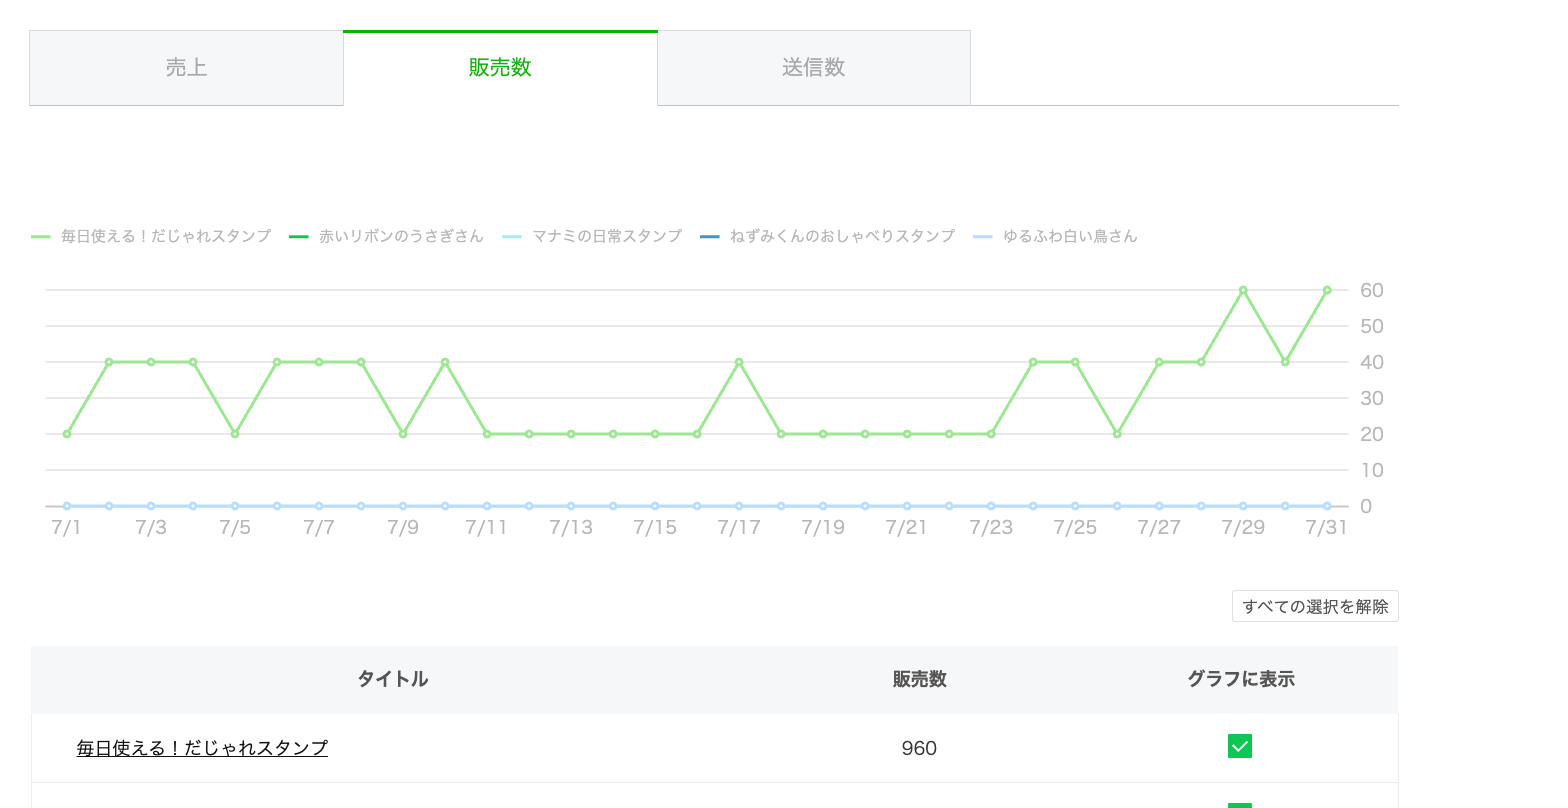The image size is (1568, 808).
Task: Click the 7/15 zero-value blue data point
Action: [655, 506]
